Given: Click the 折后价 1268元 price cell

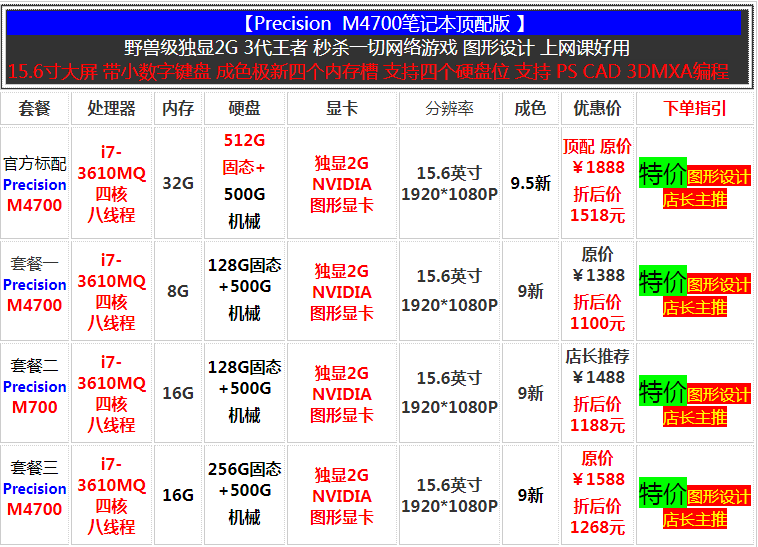Looking at the screenshot, I should [x=598, y=494].
